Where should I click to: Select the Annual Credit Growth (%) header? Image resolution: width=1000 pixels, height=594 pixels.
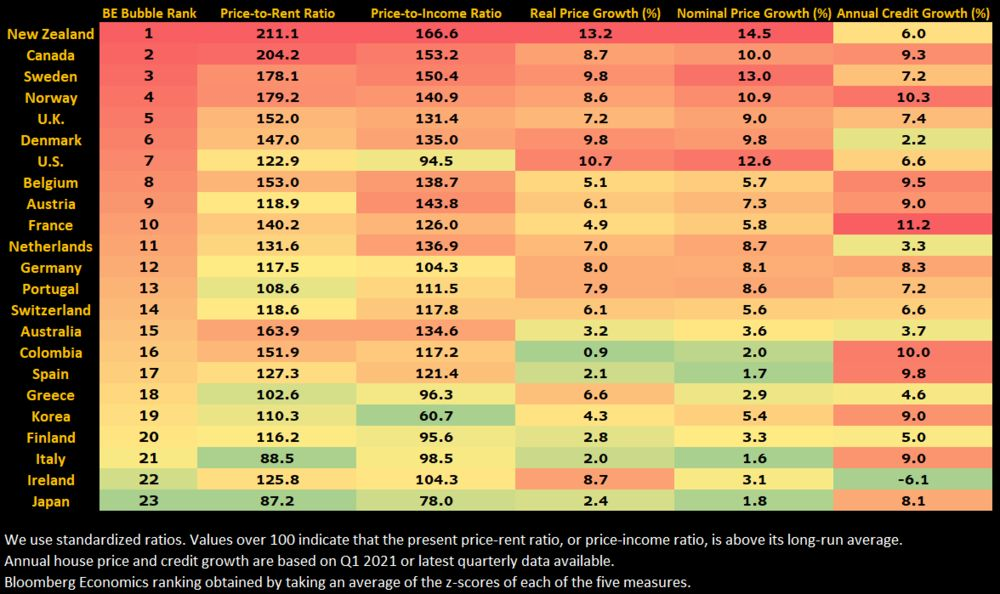point(914,13)
